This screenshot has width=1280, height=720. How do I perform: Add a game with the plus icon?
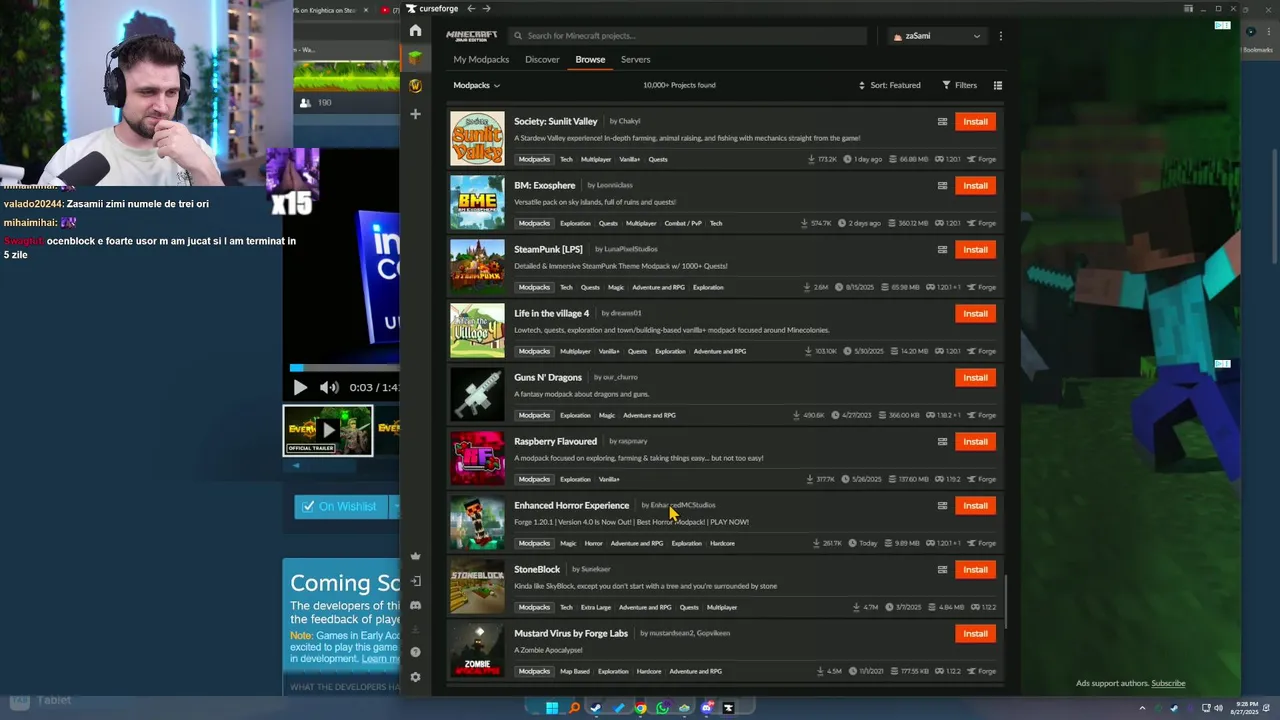pyautogui.click(x=415, y=114)
